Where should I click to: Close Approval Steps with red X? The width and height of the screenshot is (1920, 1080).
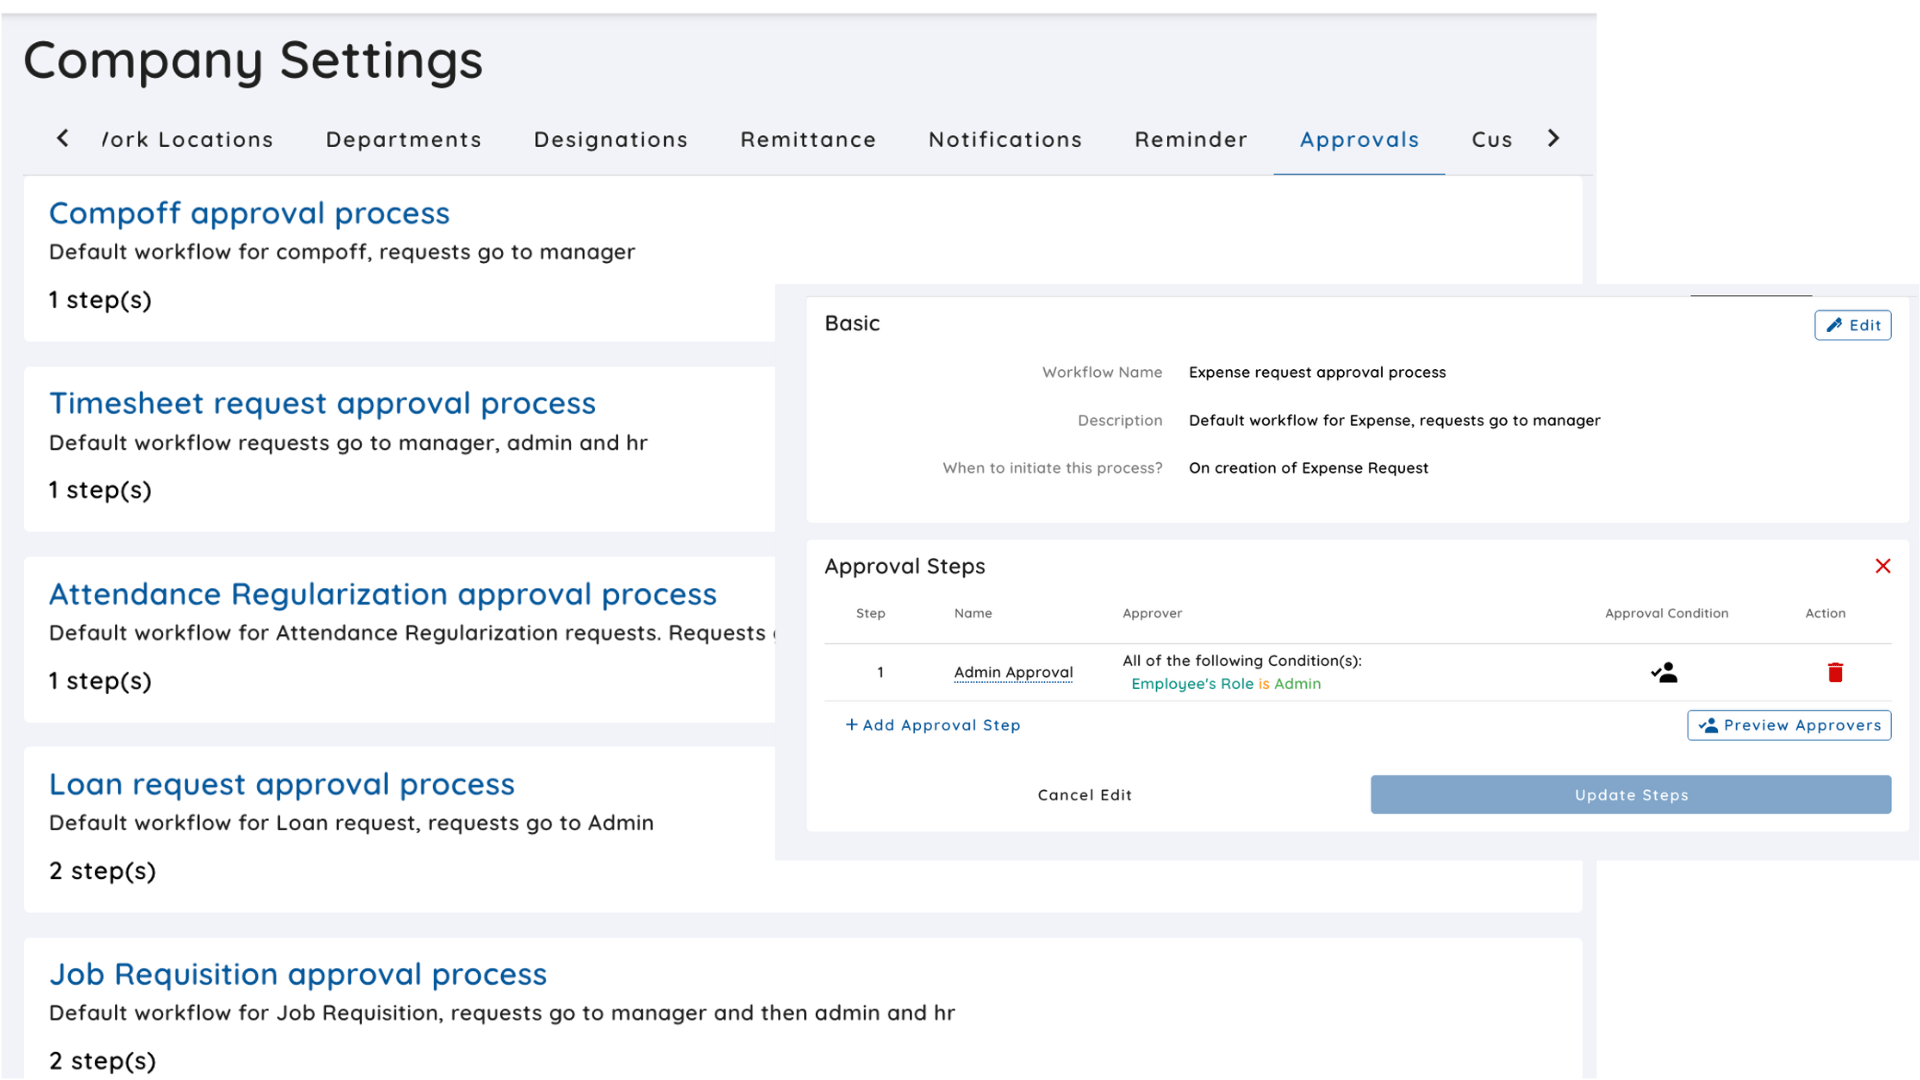(1882, 566)
